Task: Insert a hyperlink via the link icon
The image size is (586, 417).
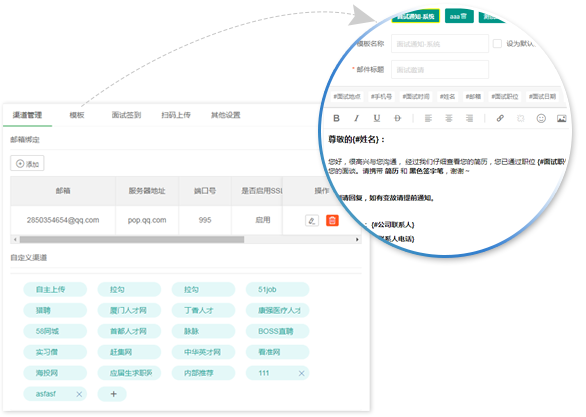Action: [x=500, y=118]
